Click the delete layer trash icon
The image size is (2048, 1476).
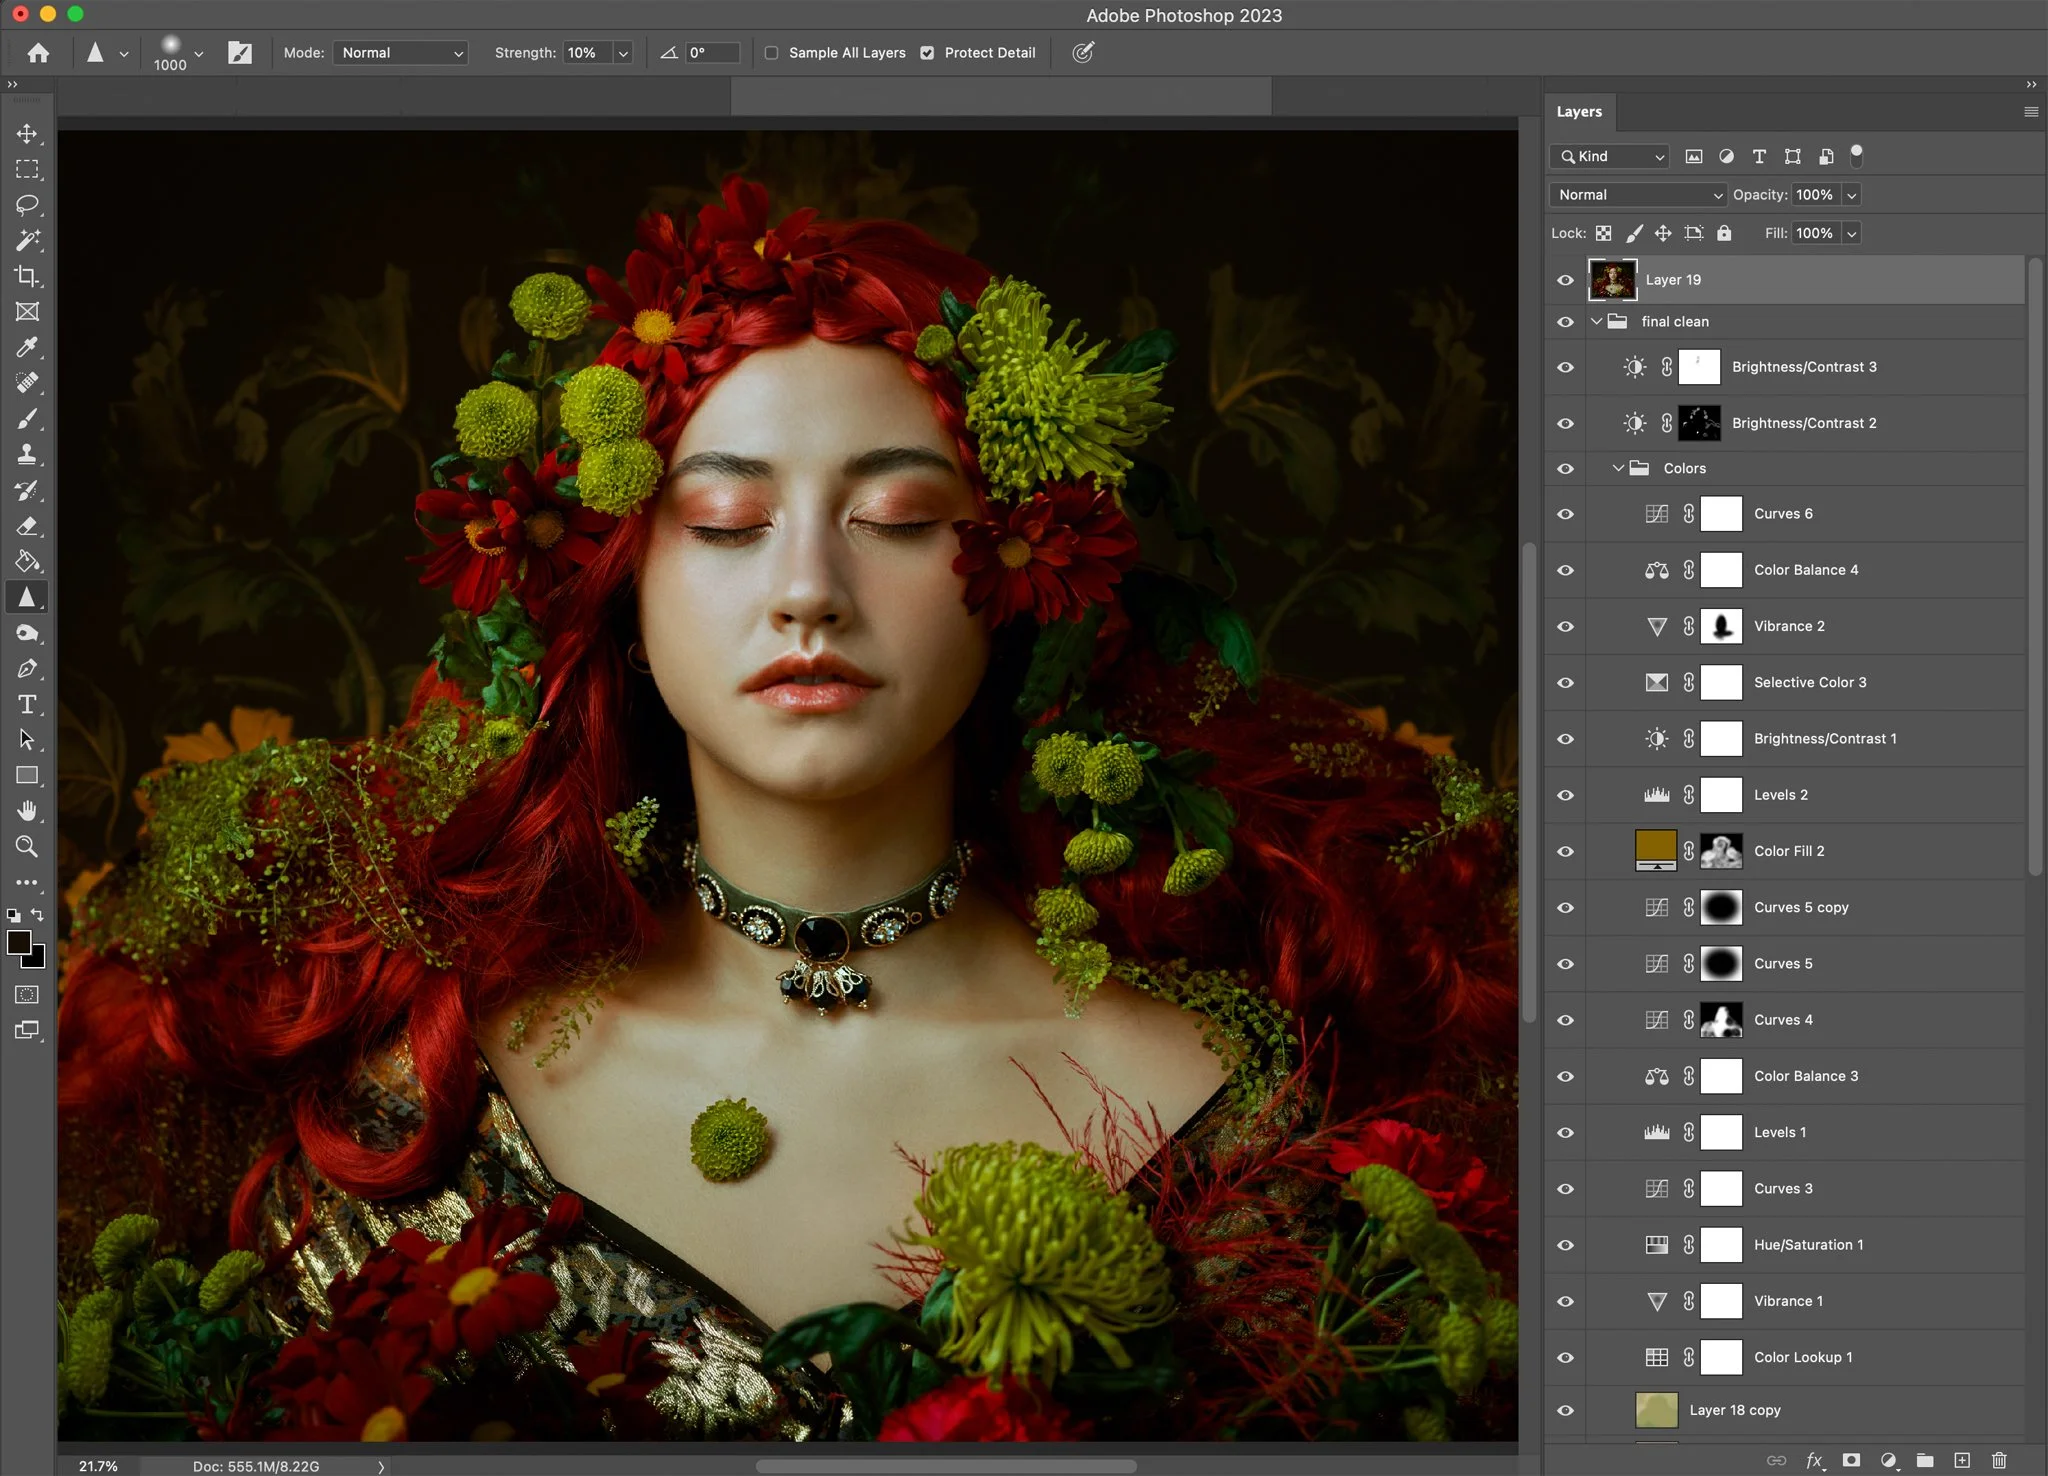(x=1999, y=1460)
